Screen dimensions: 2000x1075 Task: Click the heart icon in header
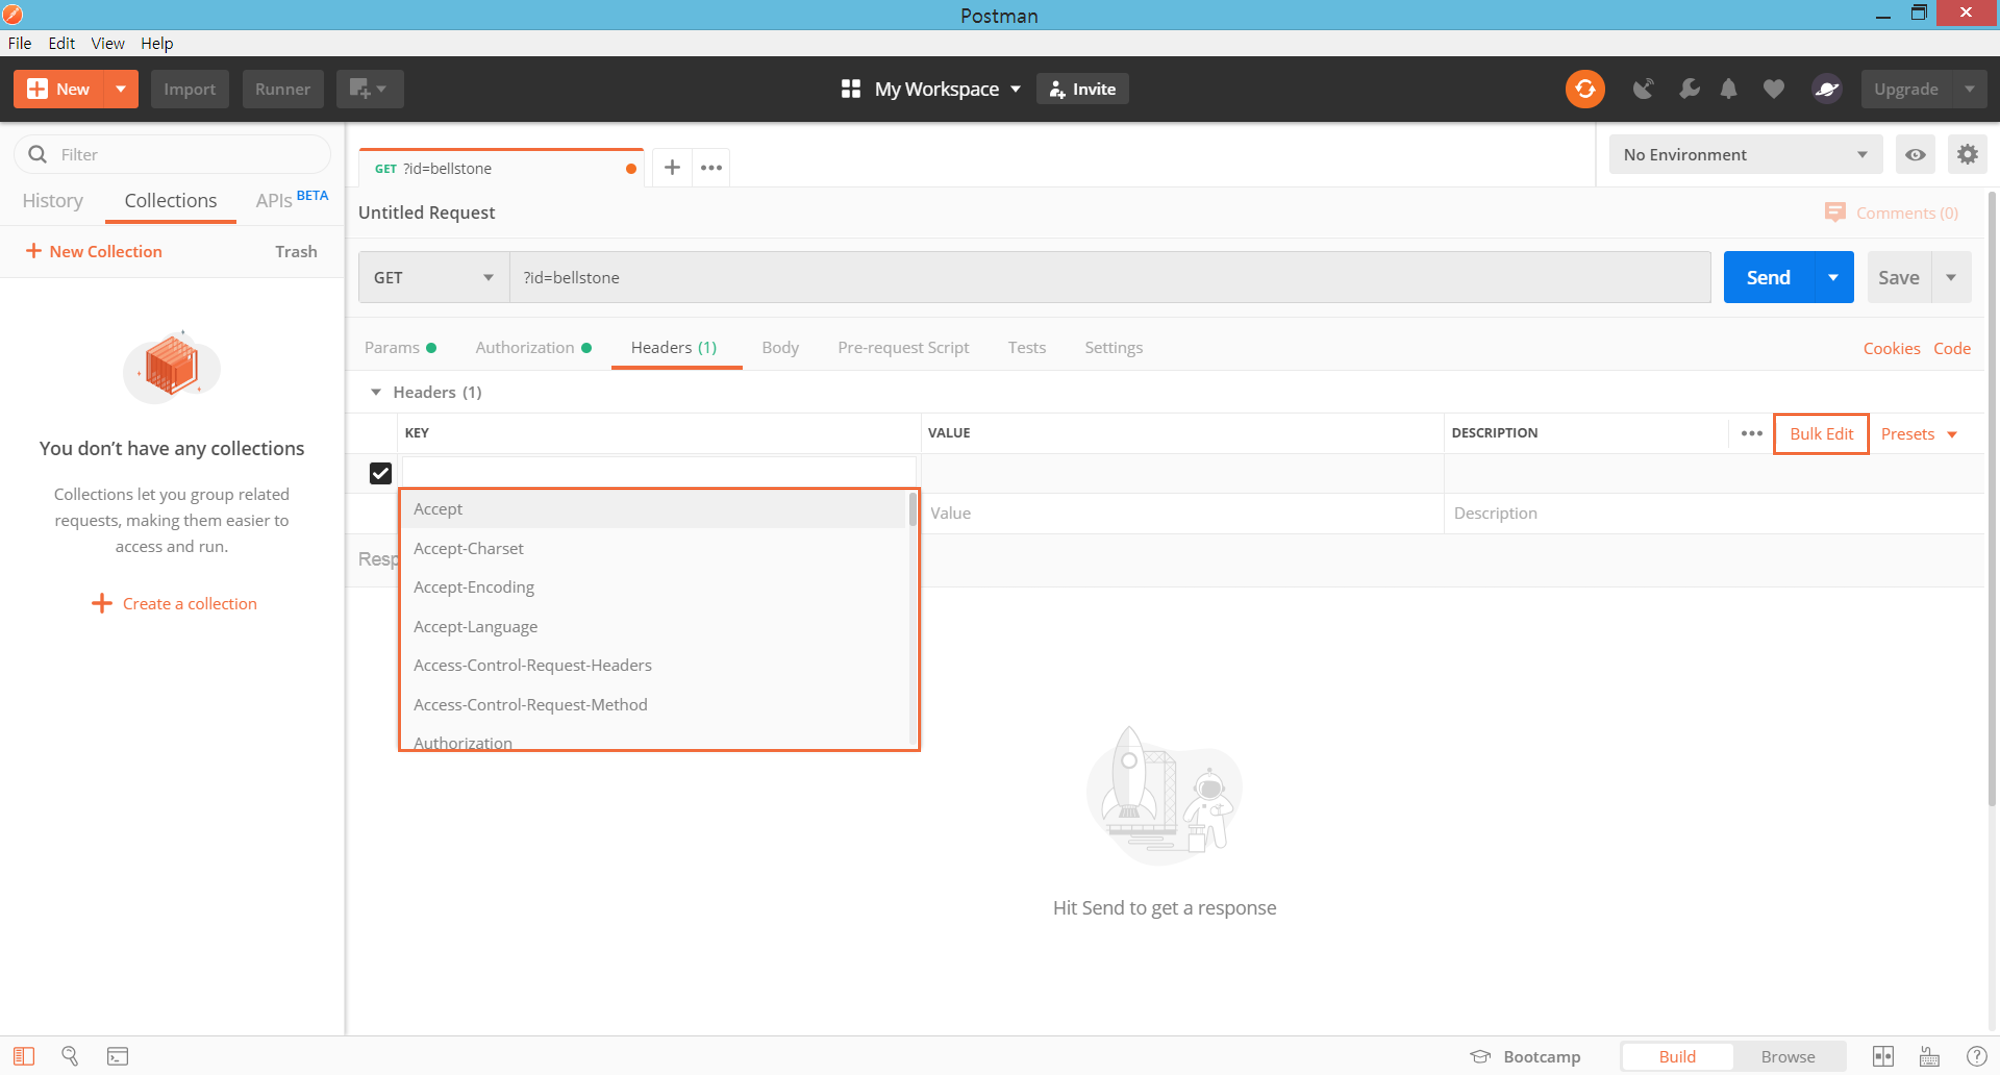(1774, 89)
